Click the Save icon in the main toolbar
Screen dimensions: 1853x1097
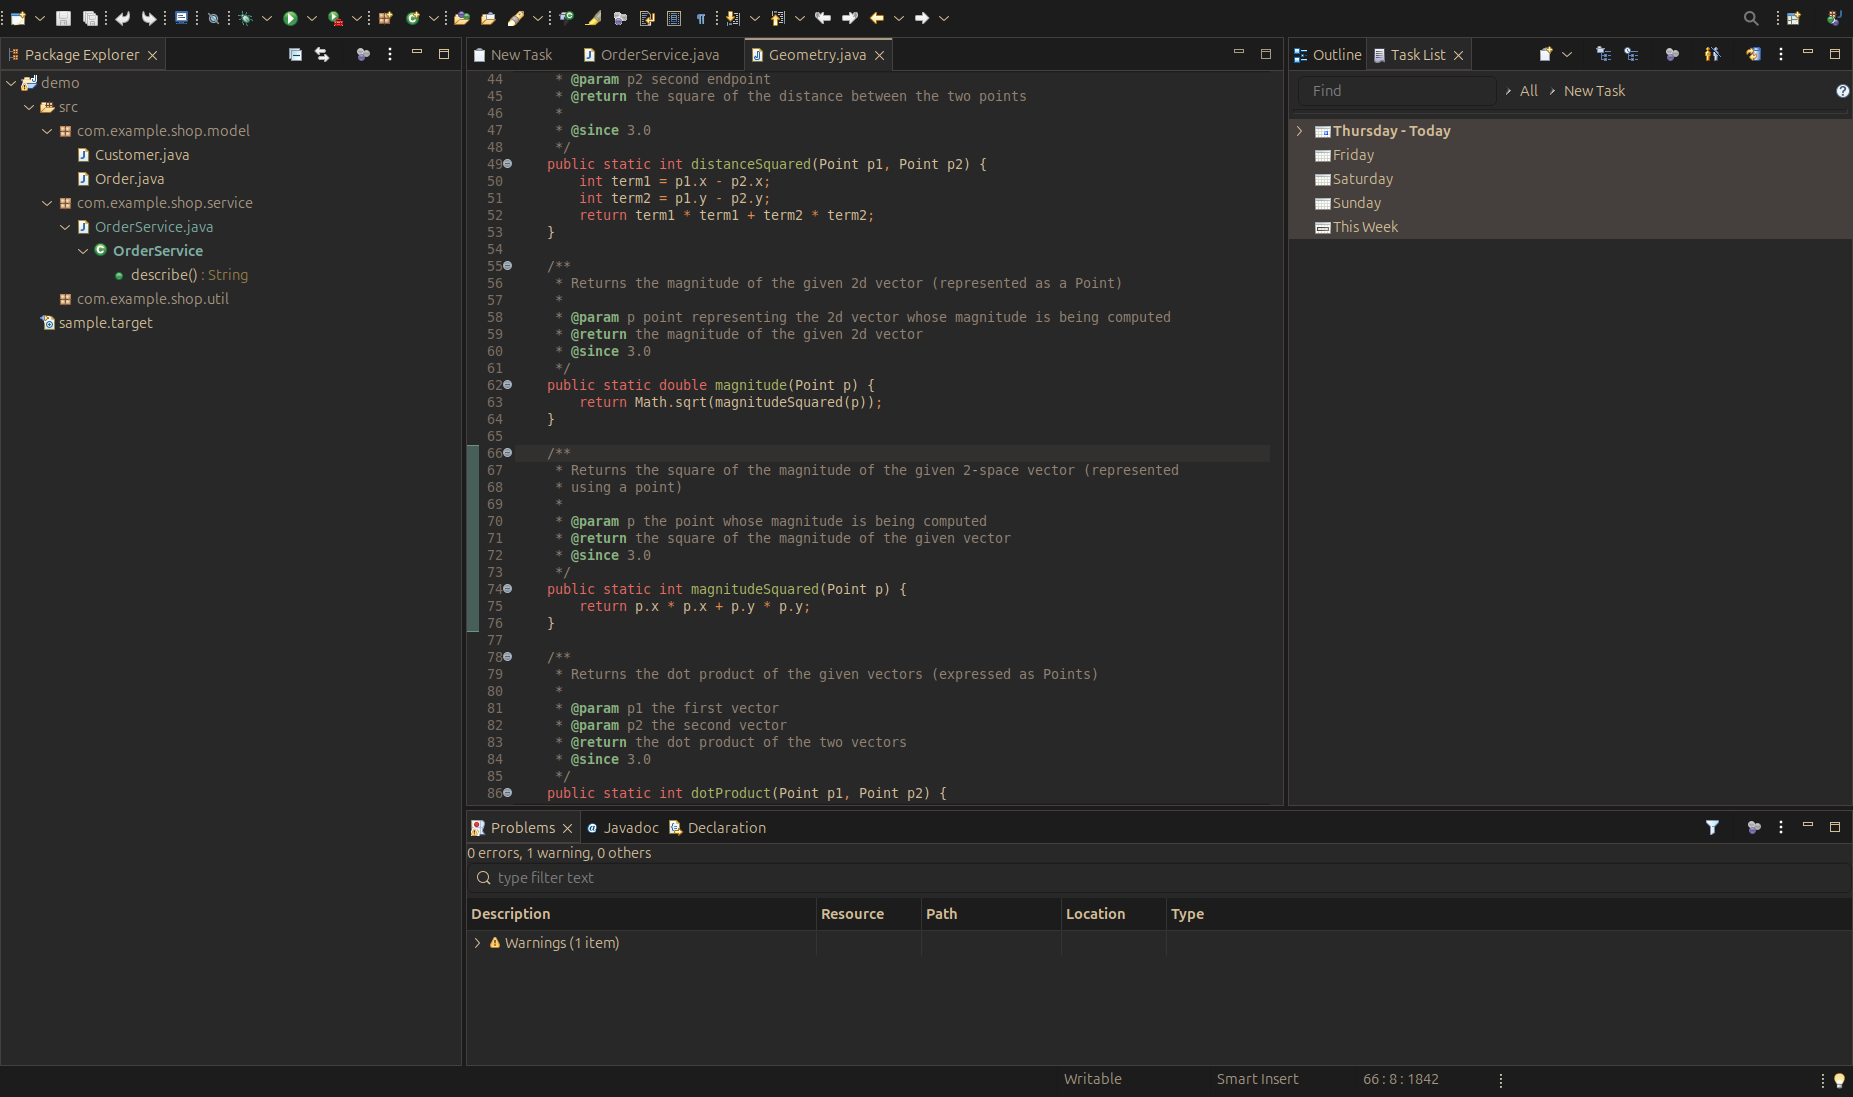point(63,18)
